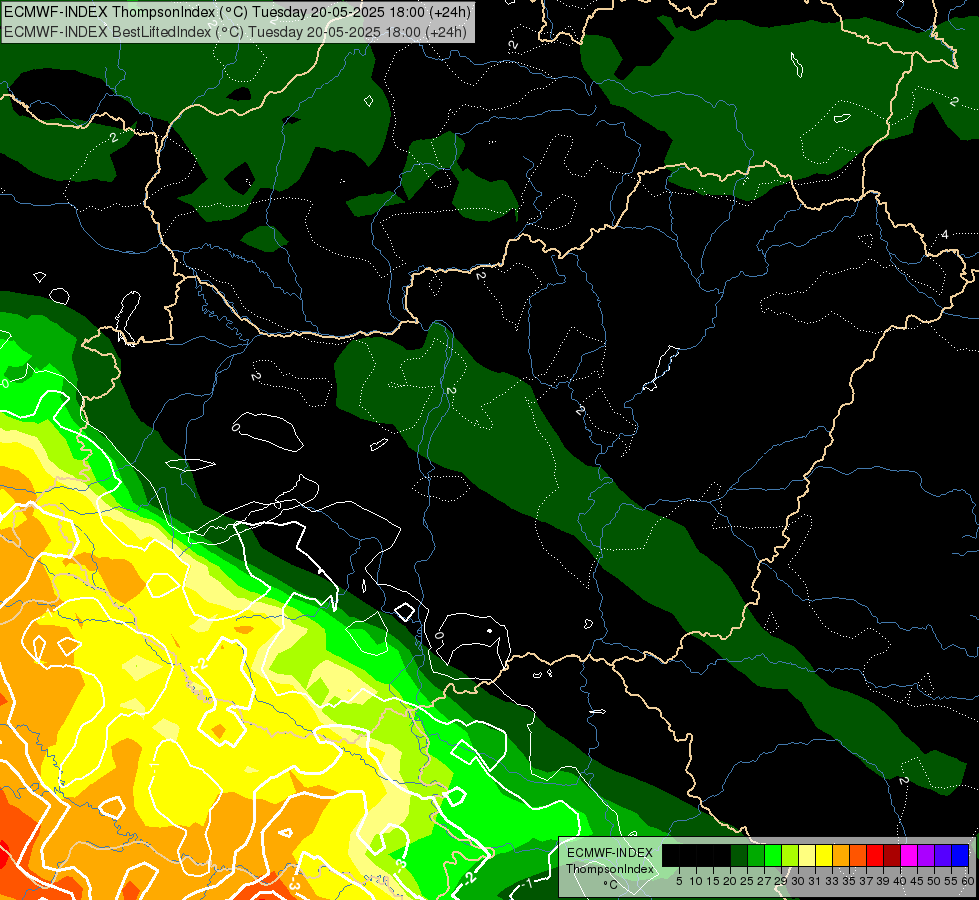Pick the pale yellow 30–31 legend swatch
The width and height of the screenshot is (979, 900).
click(x=807, y=855)
